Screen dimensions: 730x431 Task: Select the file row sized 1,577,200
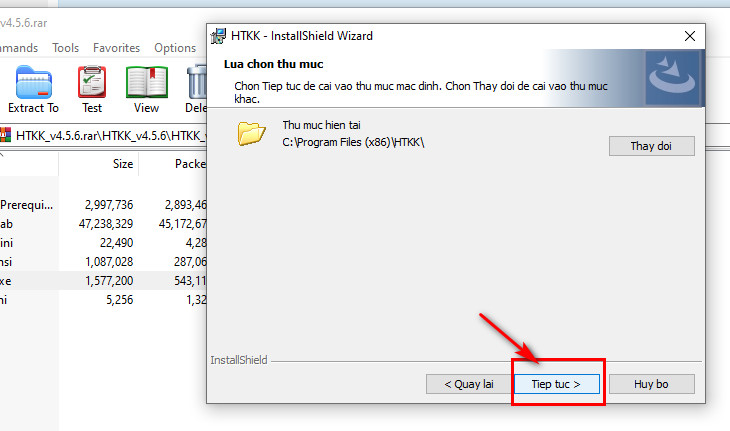pos(103,281)
